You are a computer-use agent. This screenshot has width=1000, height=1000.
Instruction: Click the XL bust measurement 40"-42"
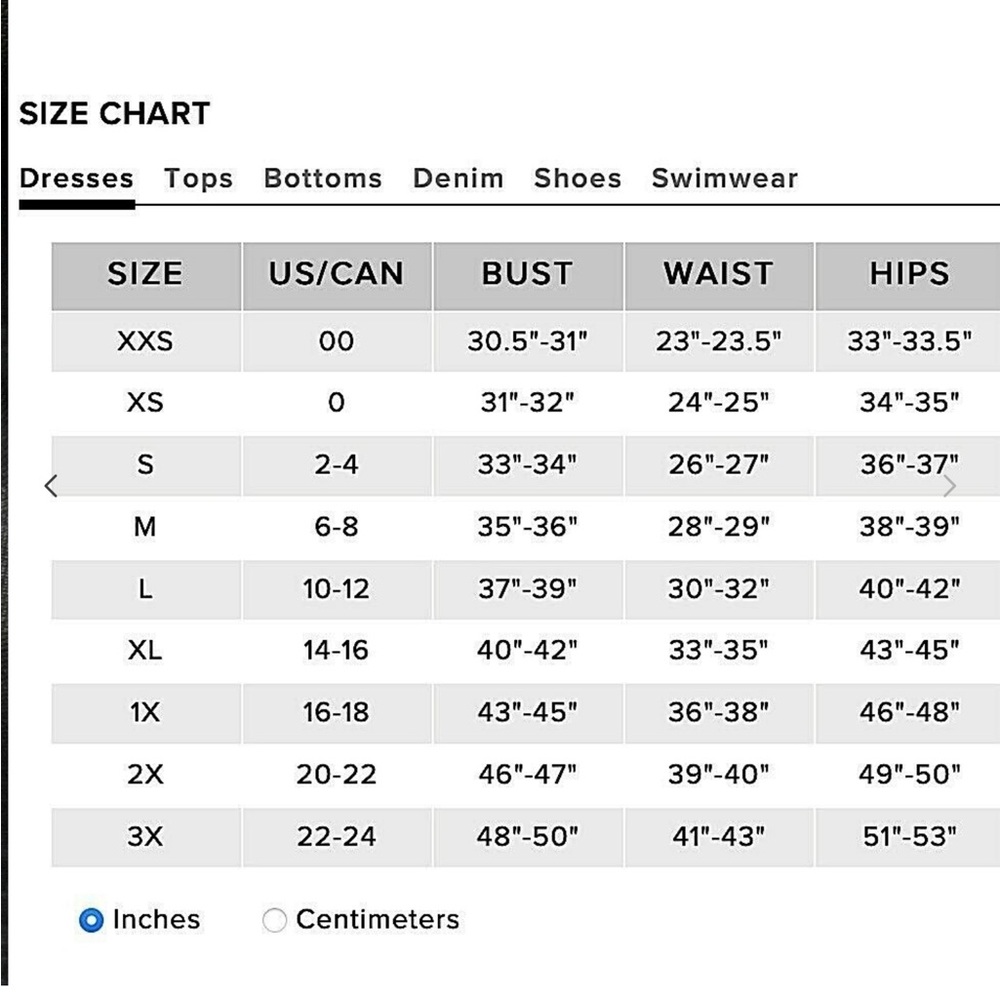pyautogui.click(x=527, y=650)
